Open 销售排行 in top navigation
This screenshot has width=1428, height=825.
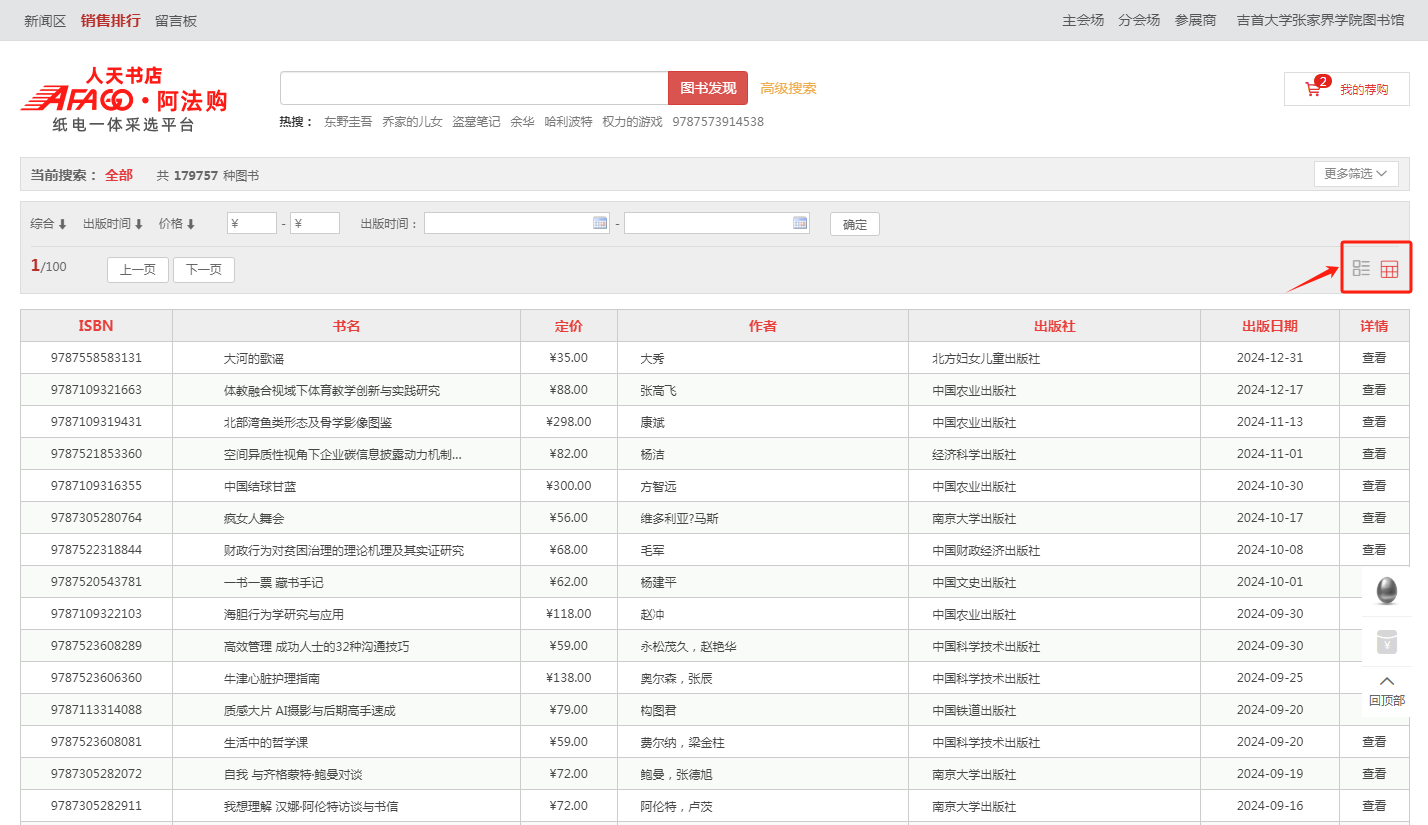click(x=111, y=20)
